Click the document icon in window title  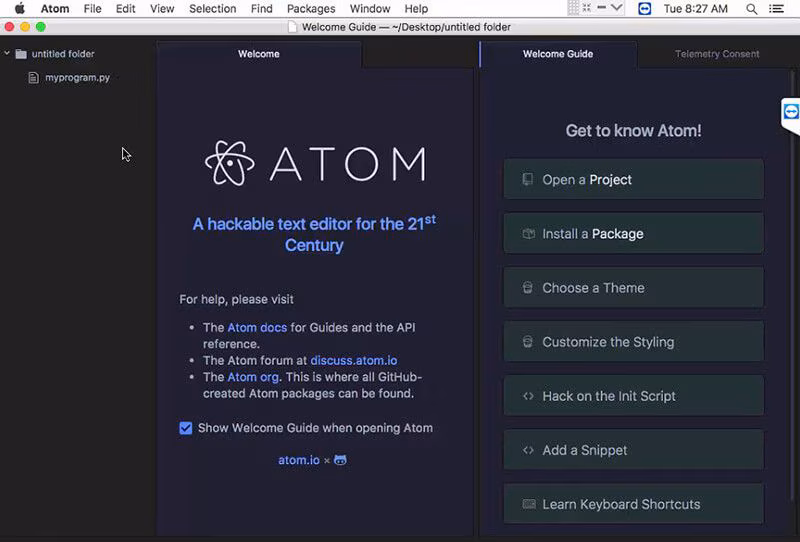click(292, 27)
